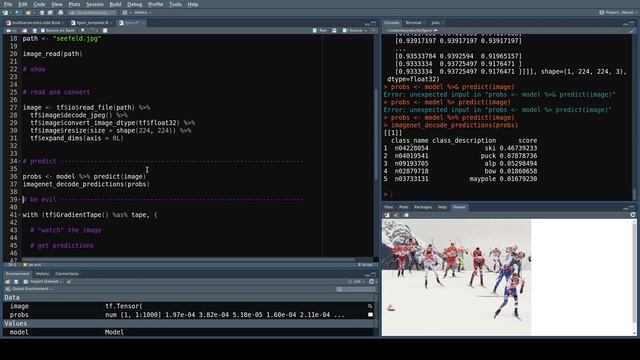This screenshot has width=640, height=360.
Task: Open the Session menu
Action: (95, 4)
